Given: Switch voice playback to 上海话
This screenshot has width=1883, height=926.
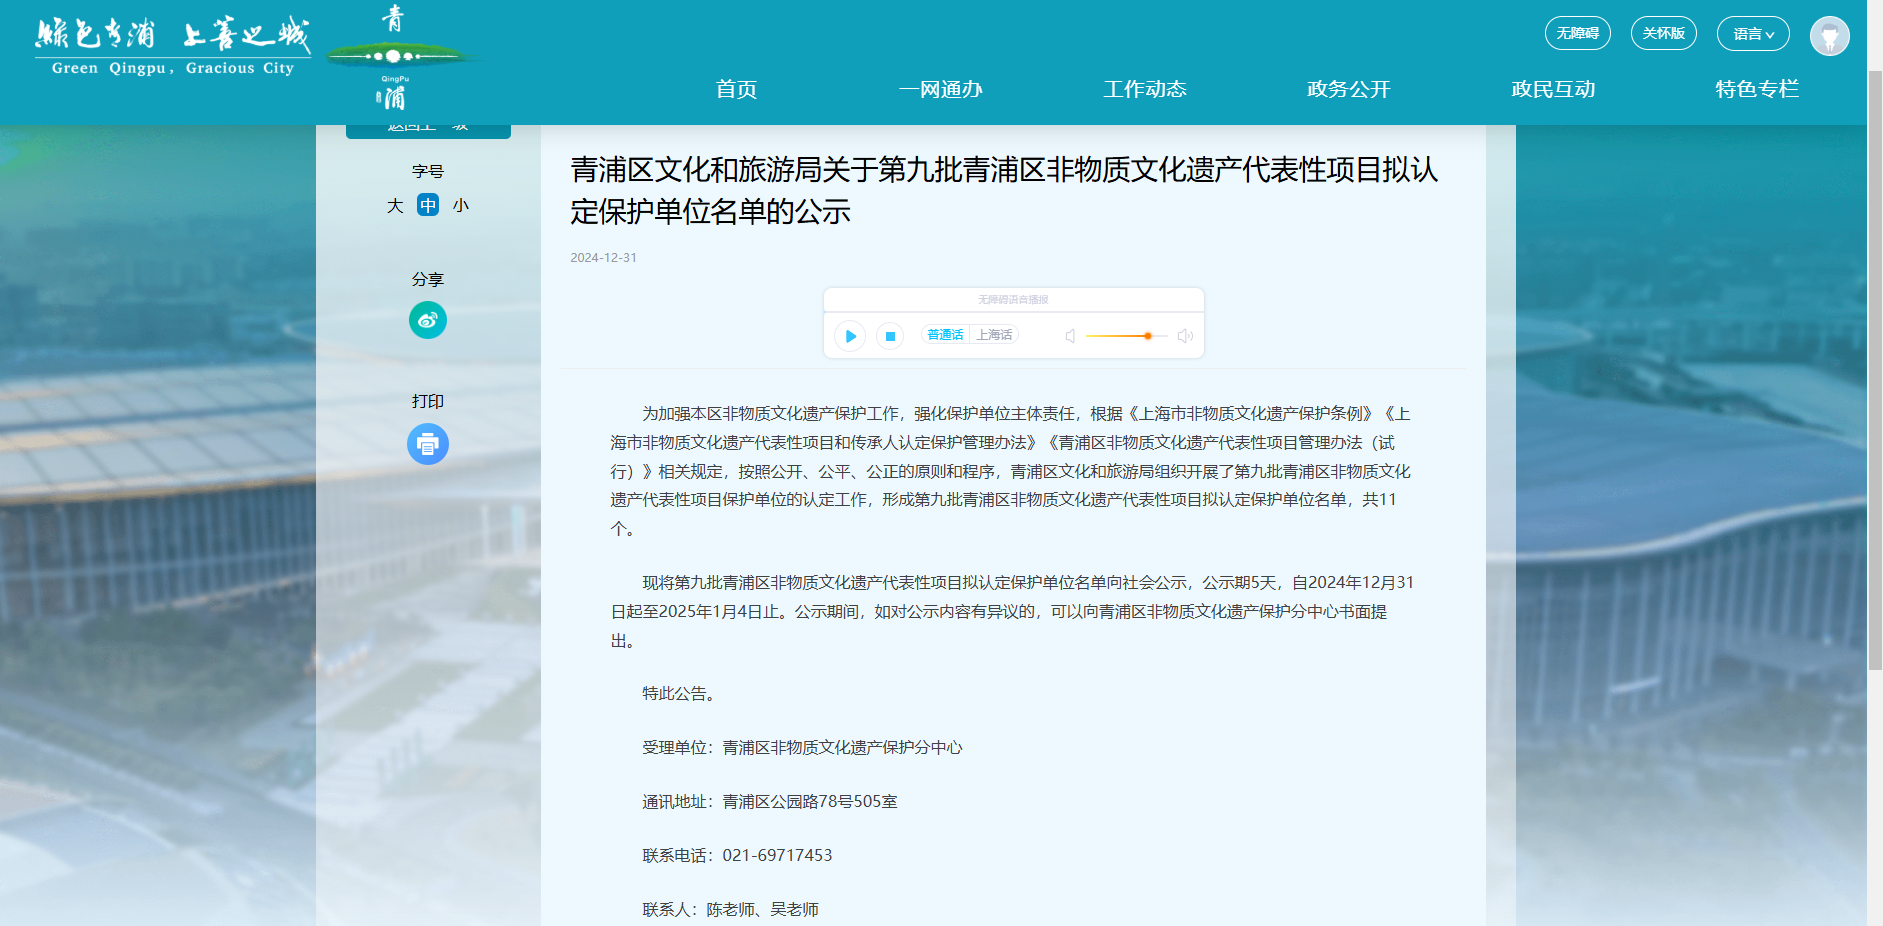Looking at the screenshot, I should point(994,334).
